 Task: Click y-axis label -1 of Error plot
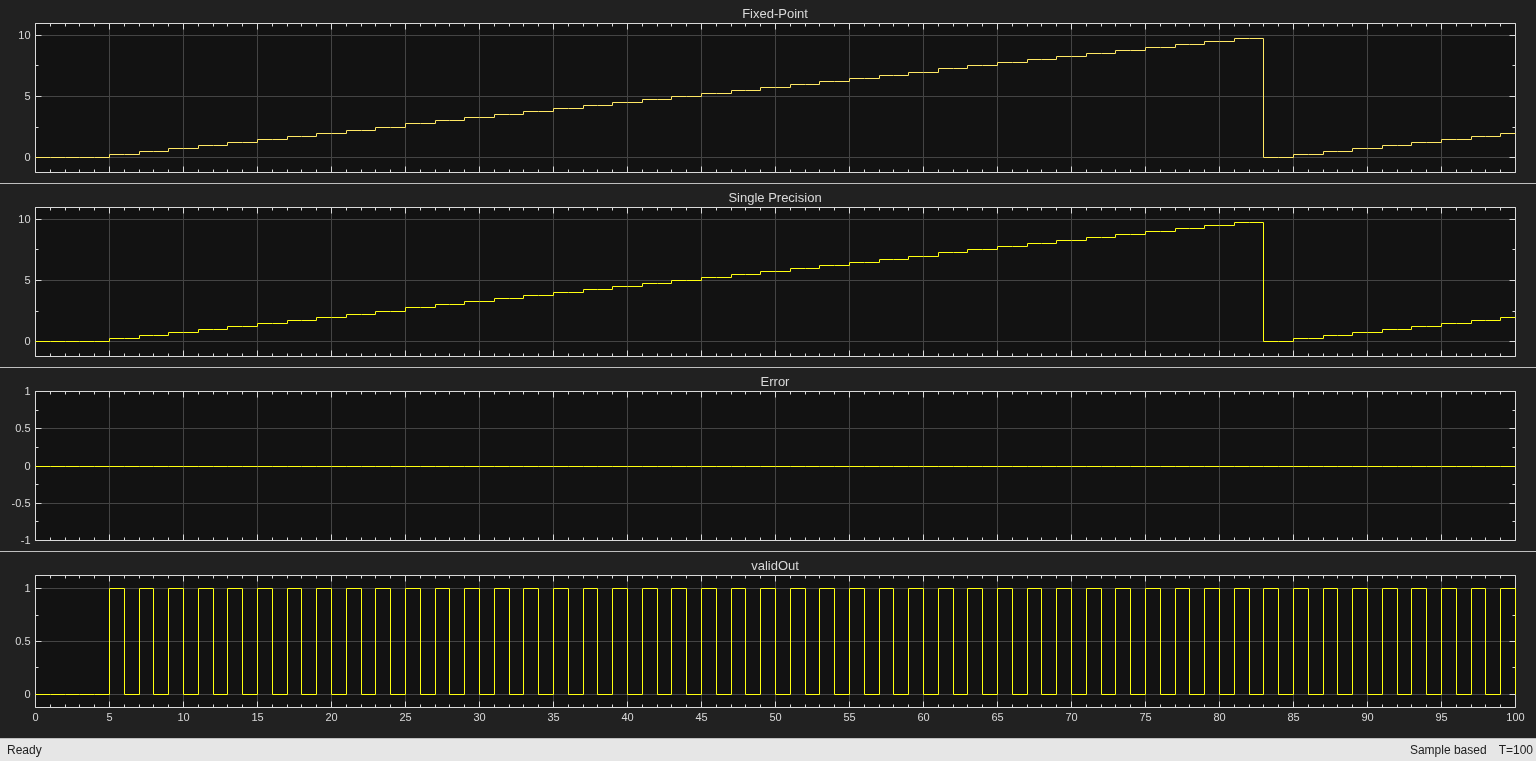click(x=25, y=540)
